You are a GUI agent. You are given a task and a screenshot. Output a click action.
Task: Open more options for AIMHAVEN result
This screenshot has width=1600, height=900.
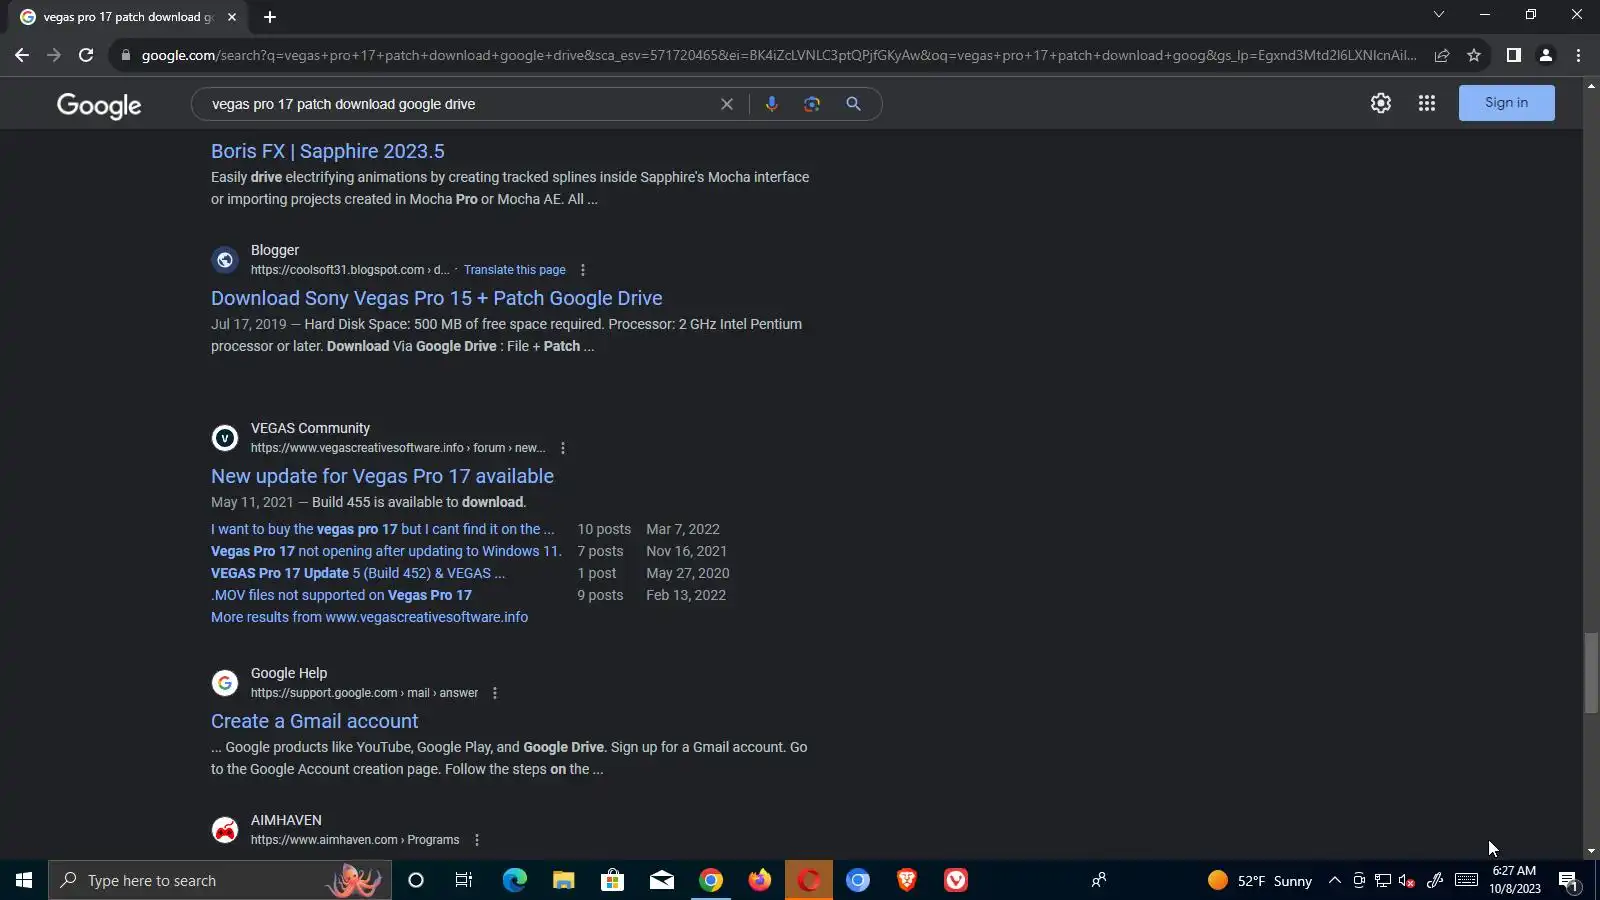point(477,840)
